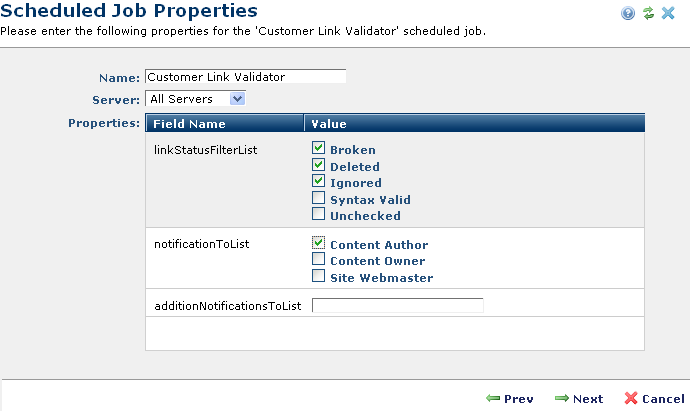The height and width of the screenshot is (411, 695).
Task: Enable the Unchecked status checkbox
Action: pyautogui.click(x=319, y=214)
